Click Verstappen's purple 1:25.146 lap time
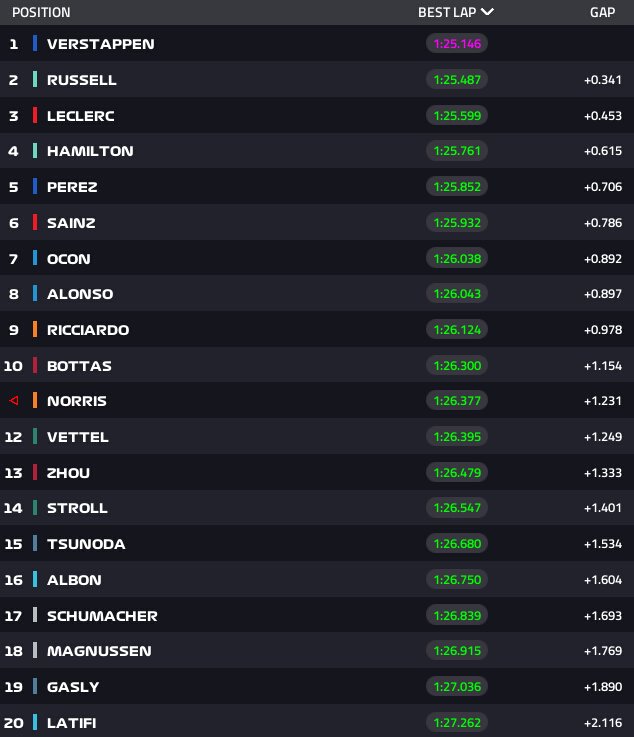This screenshot has height=737, width=634. tap(456, 44)
